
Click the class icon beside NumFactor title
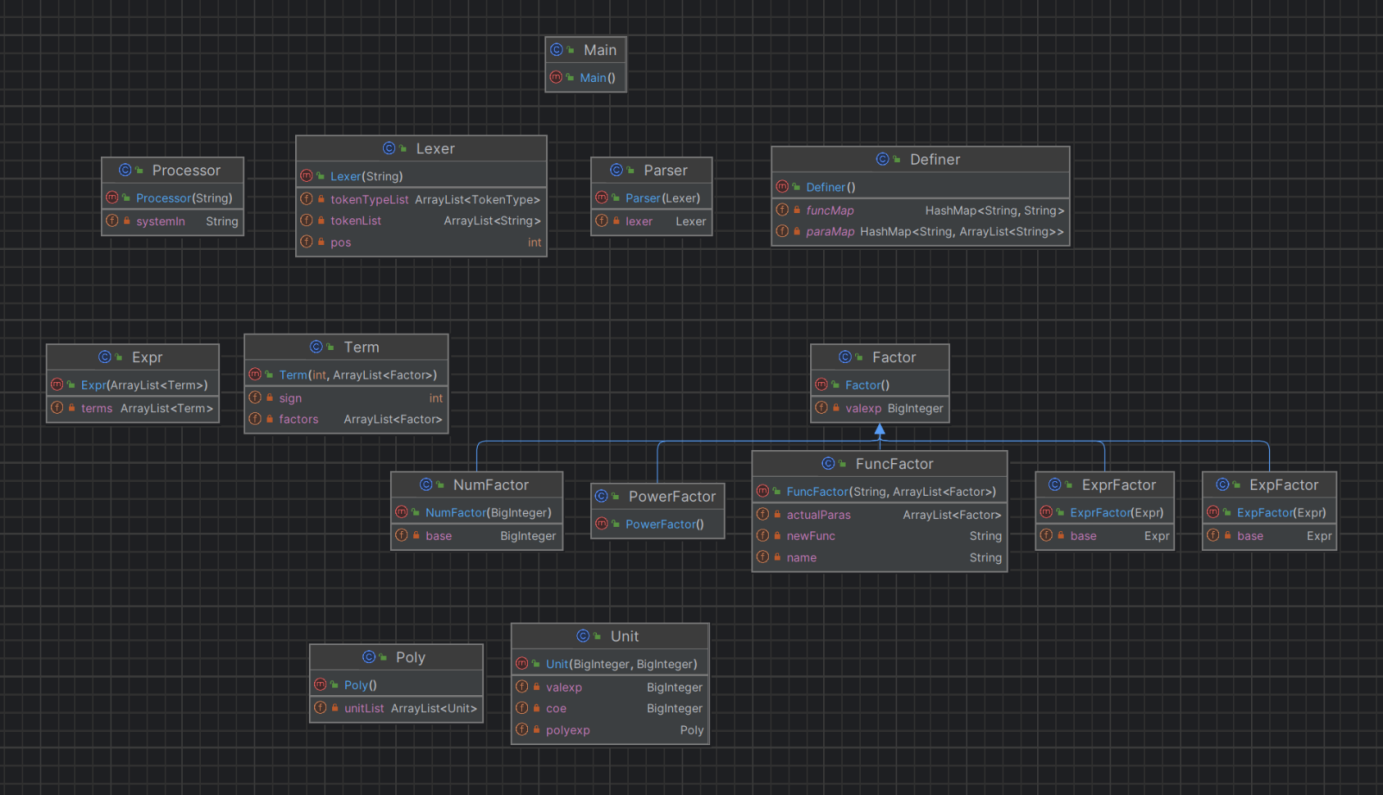[x=426, y=485]
